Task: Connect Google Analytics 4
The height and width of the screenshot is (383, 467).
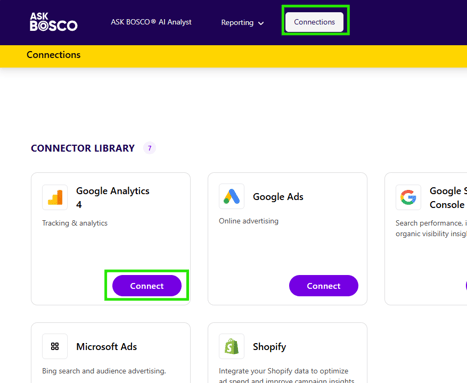Action: click(147, 286)
